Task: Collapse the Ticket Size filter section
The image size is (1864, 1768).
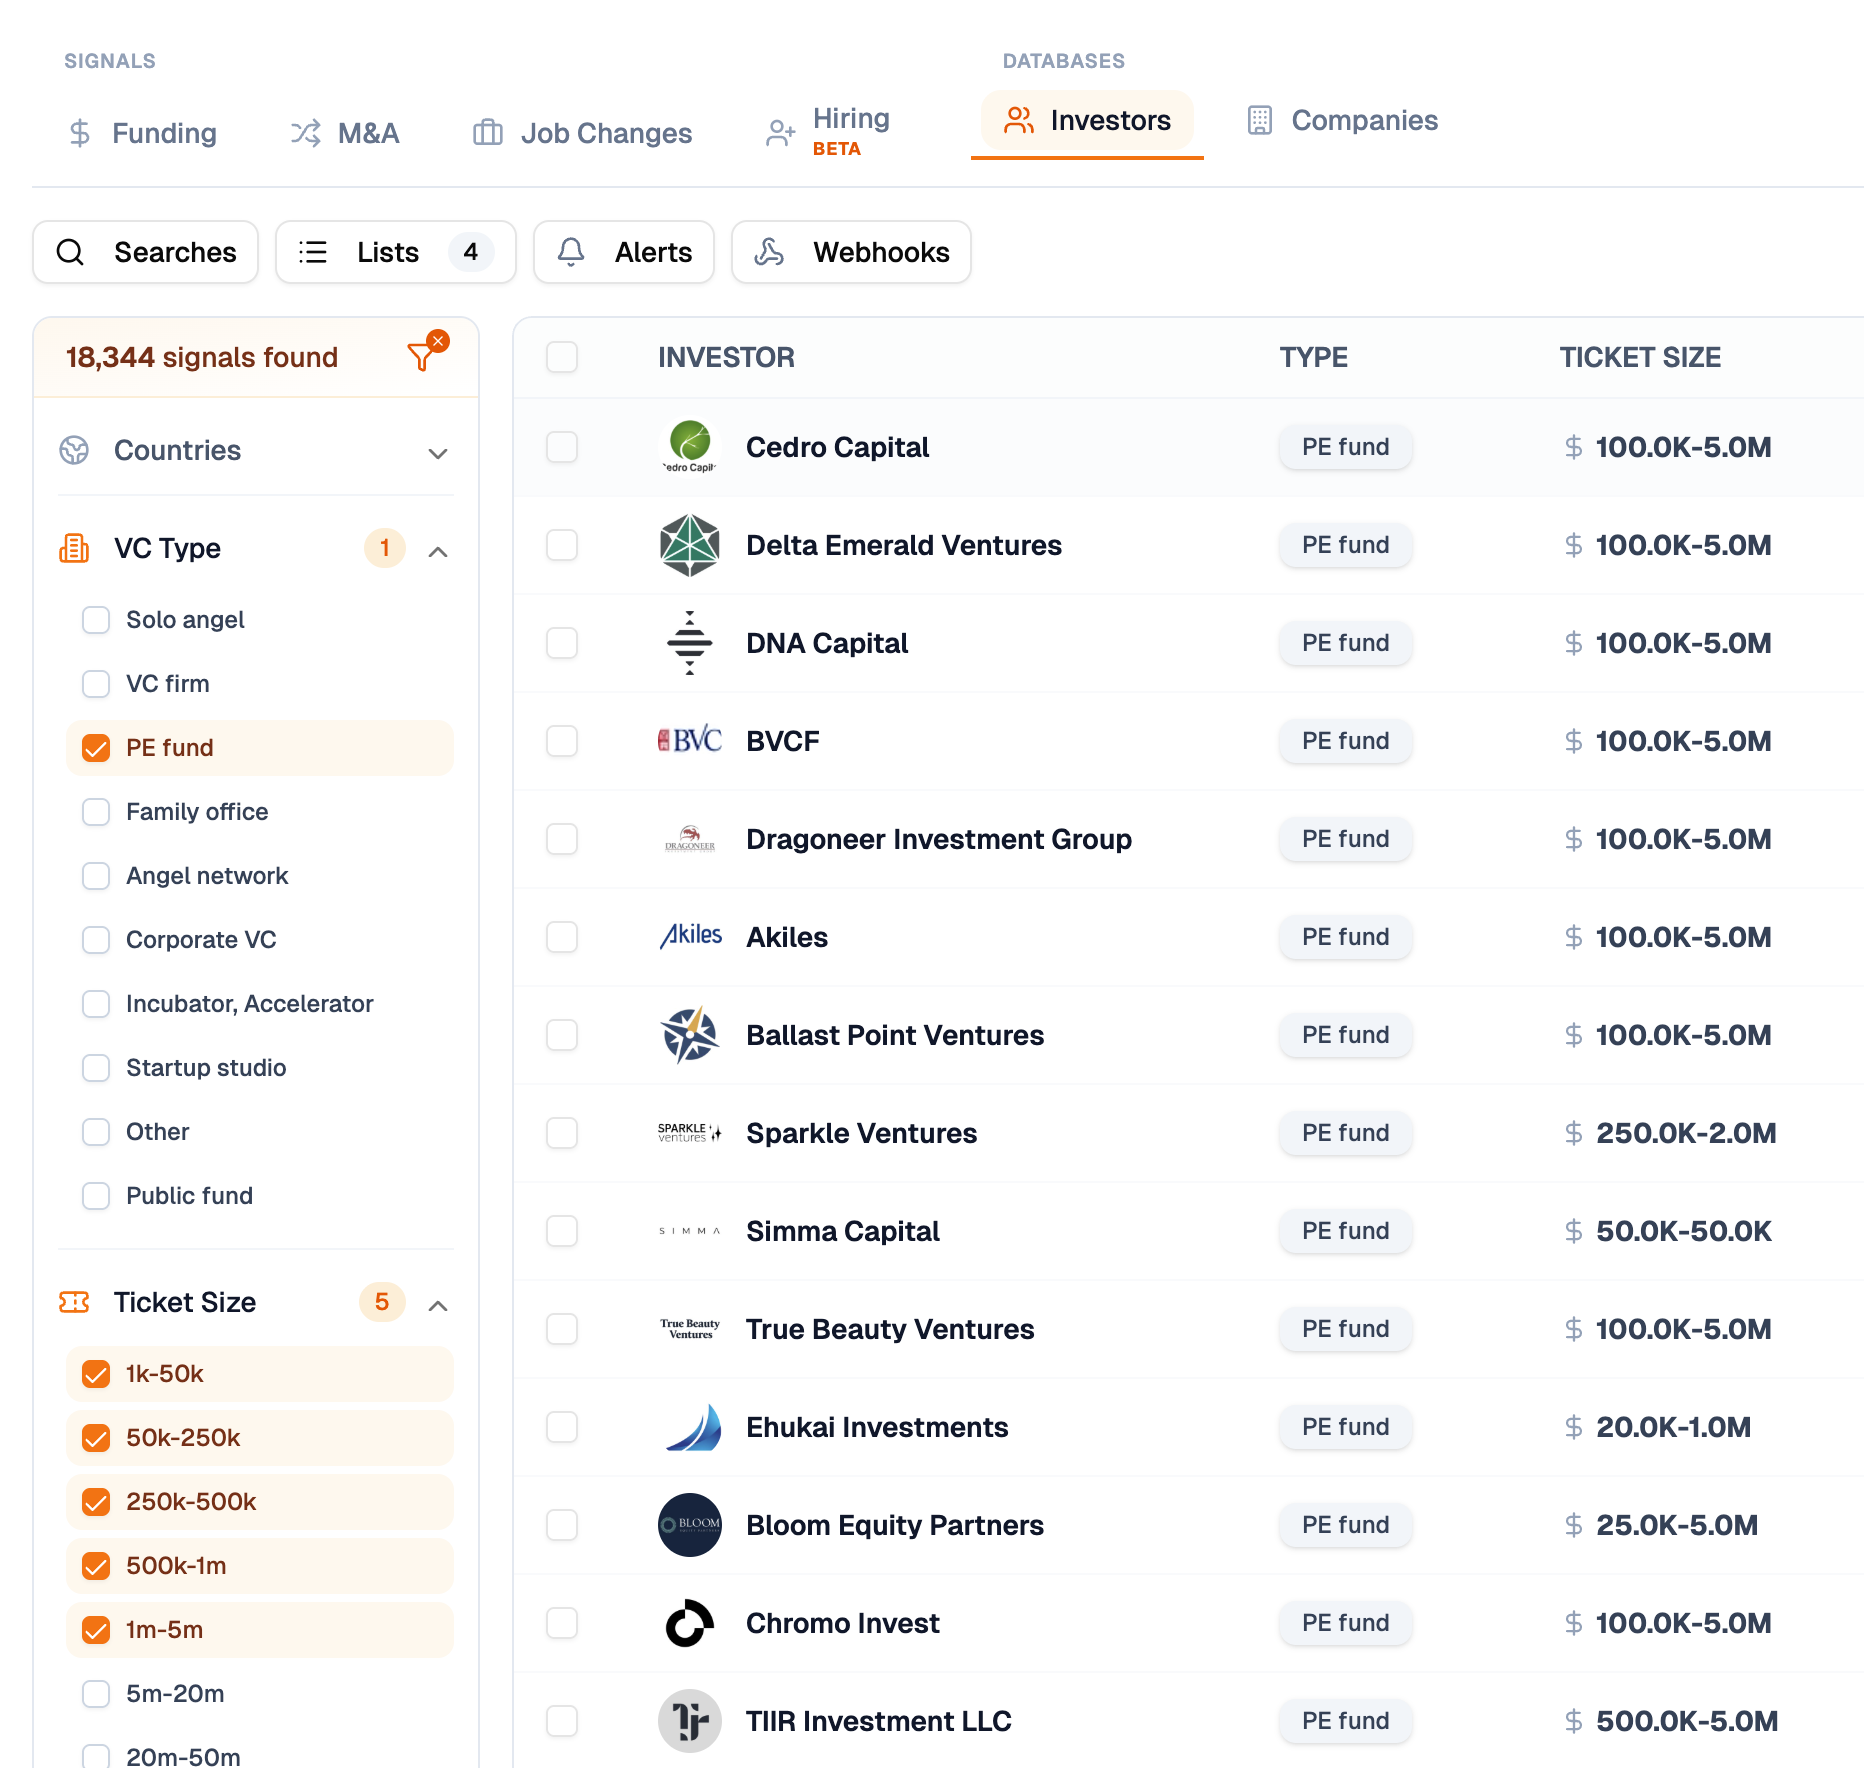Action: coord(438,1305)
